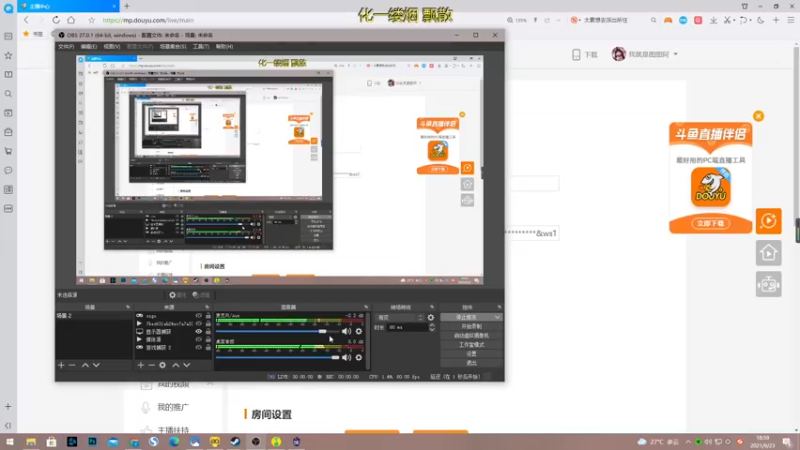Move the scene up in the scenes list

(x=85, y=365)
